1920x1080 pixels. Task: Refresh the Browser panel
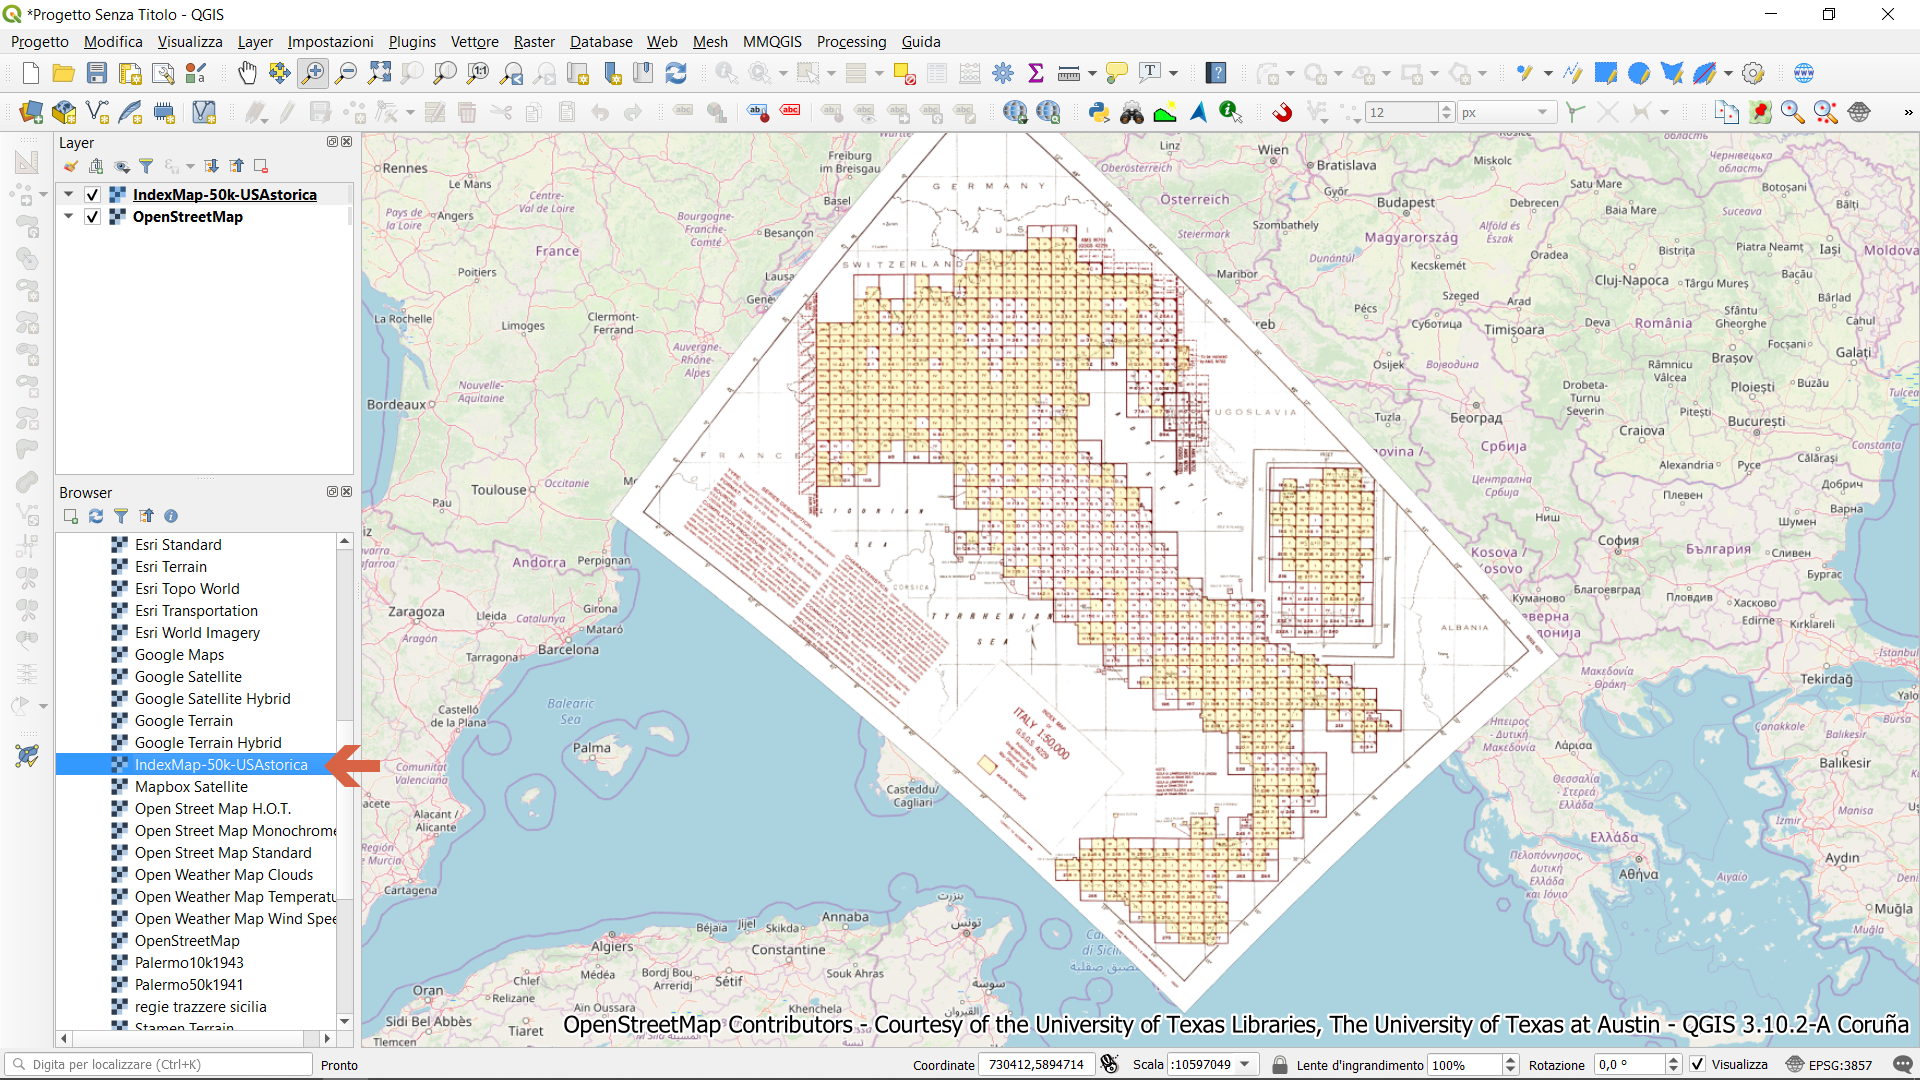(96, 516)
